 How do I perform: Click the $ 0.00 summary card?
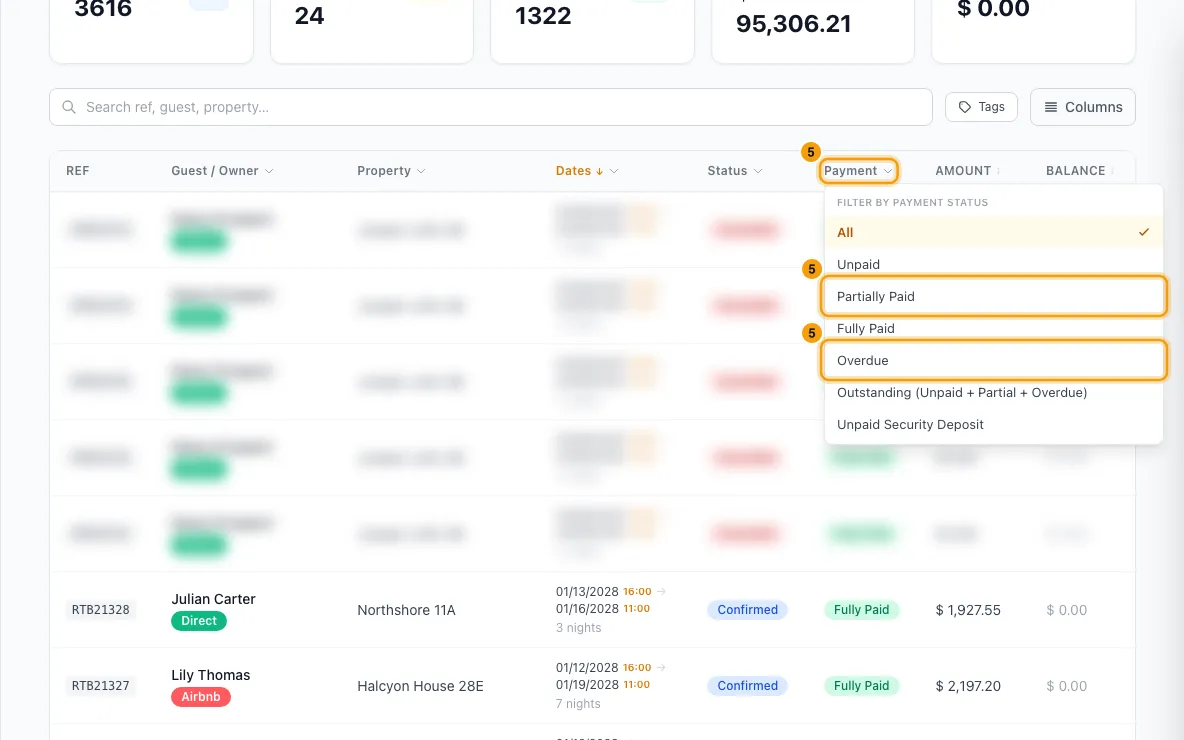point(1034,30)
